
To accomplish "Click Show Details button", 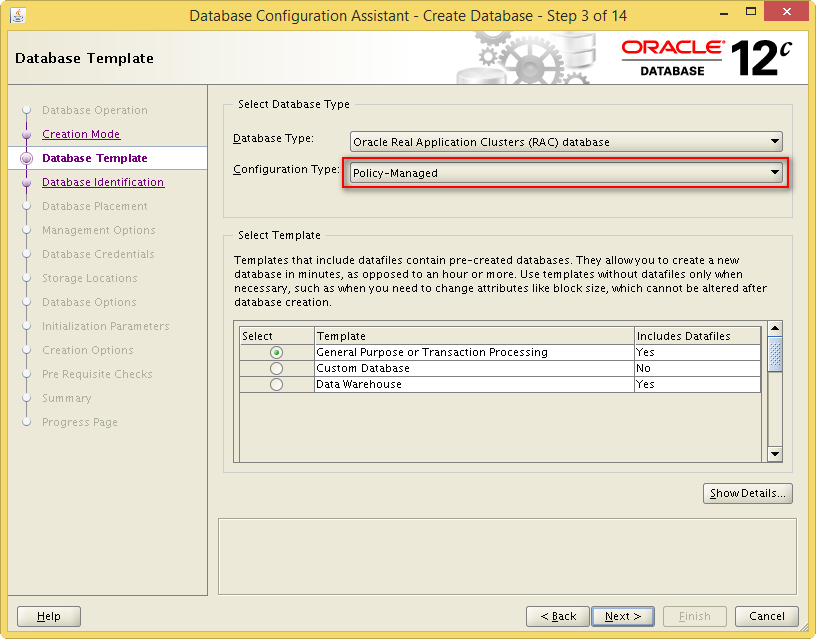I will coord(748,493).
